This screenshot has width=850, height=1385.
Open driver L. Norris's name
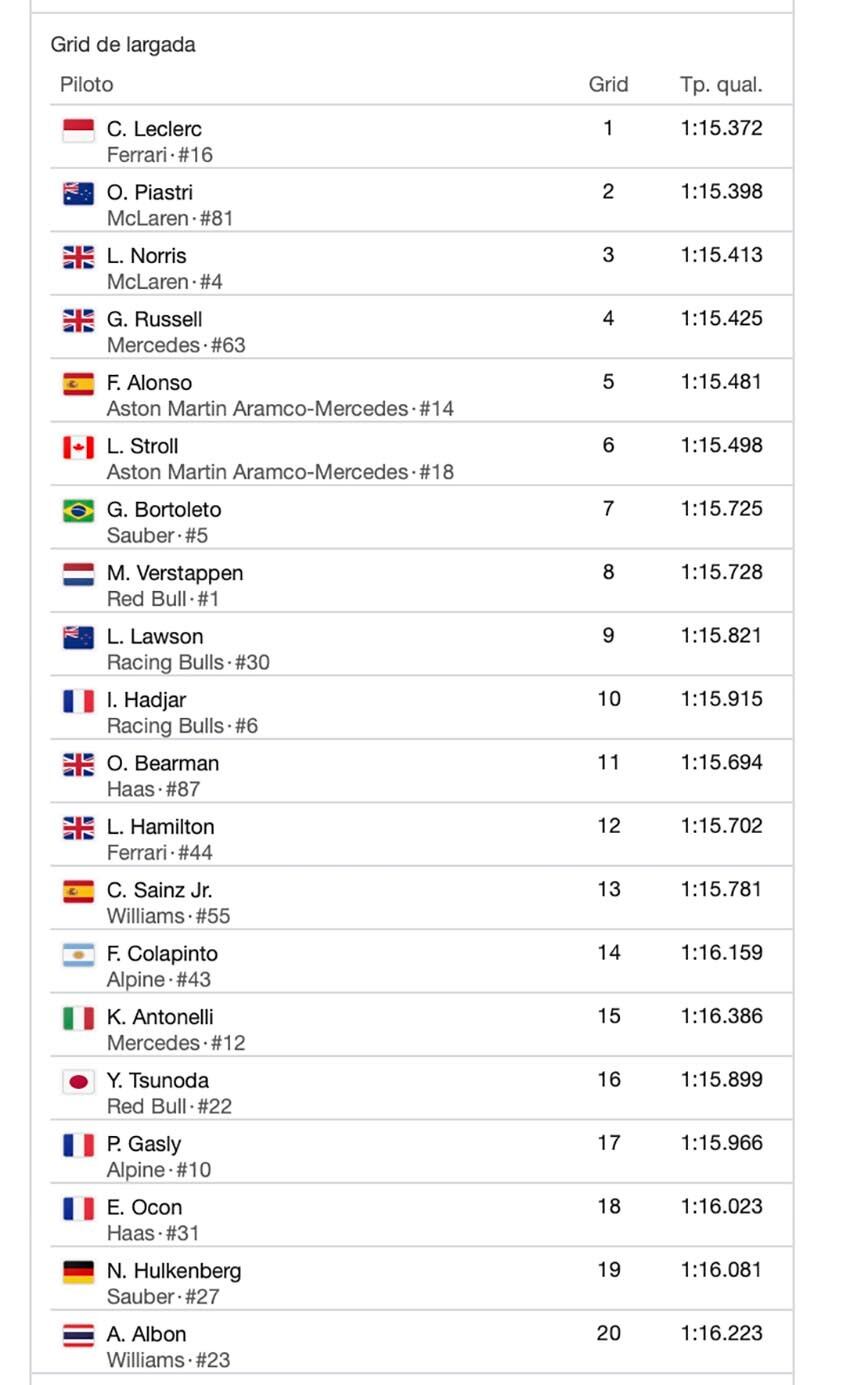tap(146, 256)
